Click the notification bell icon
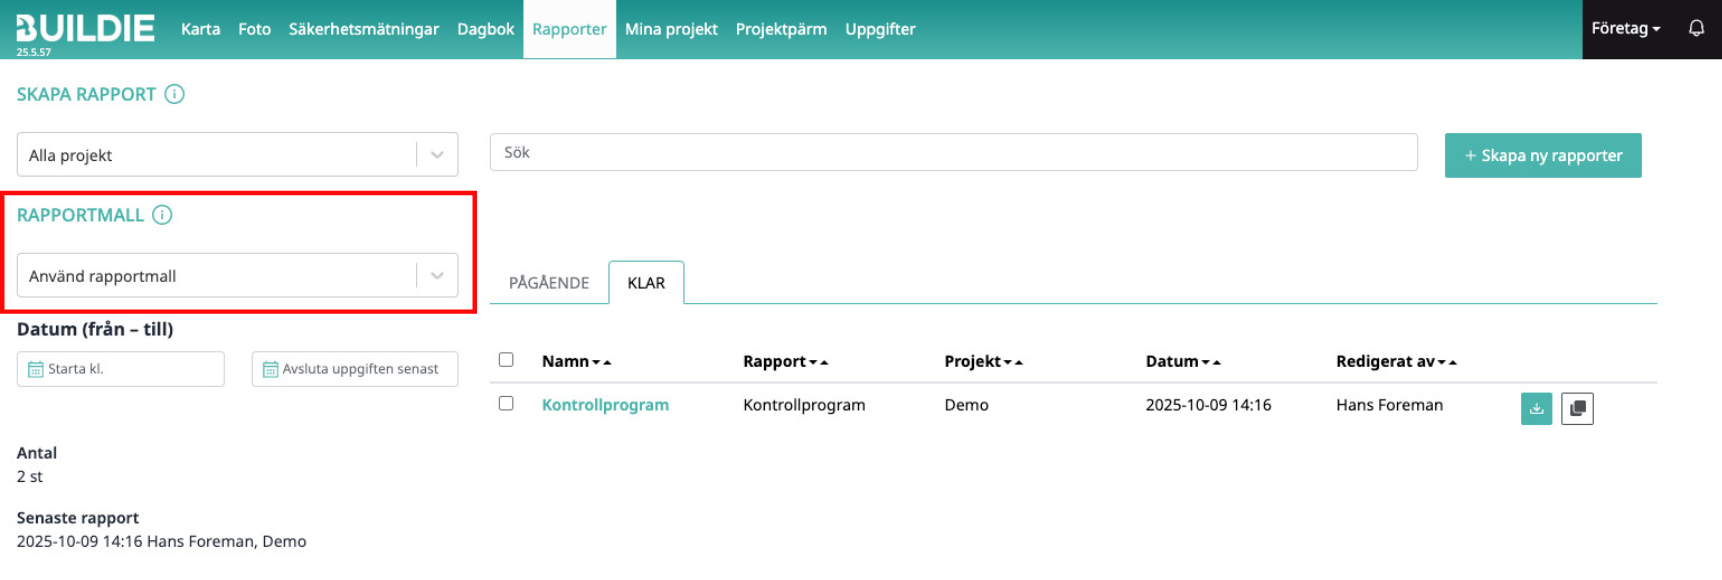Screen dimensions: 1722x580 1696,29
